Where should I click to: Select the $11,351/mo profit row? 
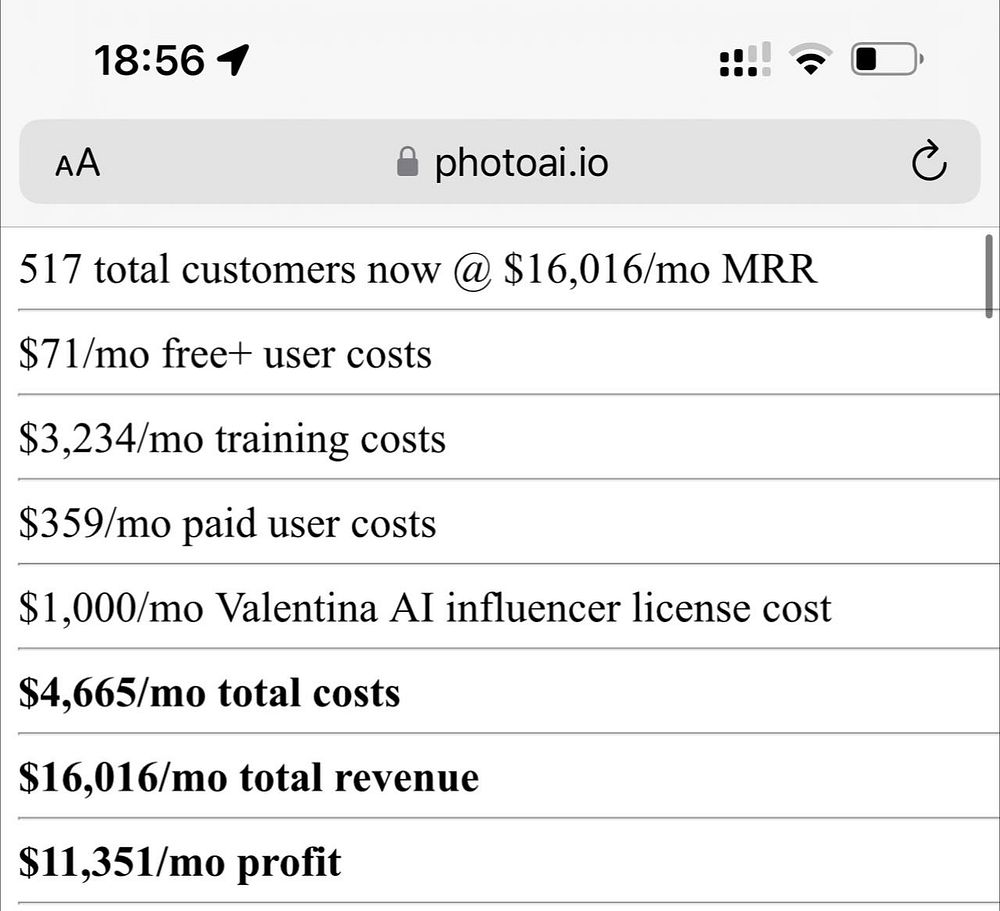180,862
